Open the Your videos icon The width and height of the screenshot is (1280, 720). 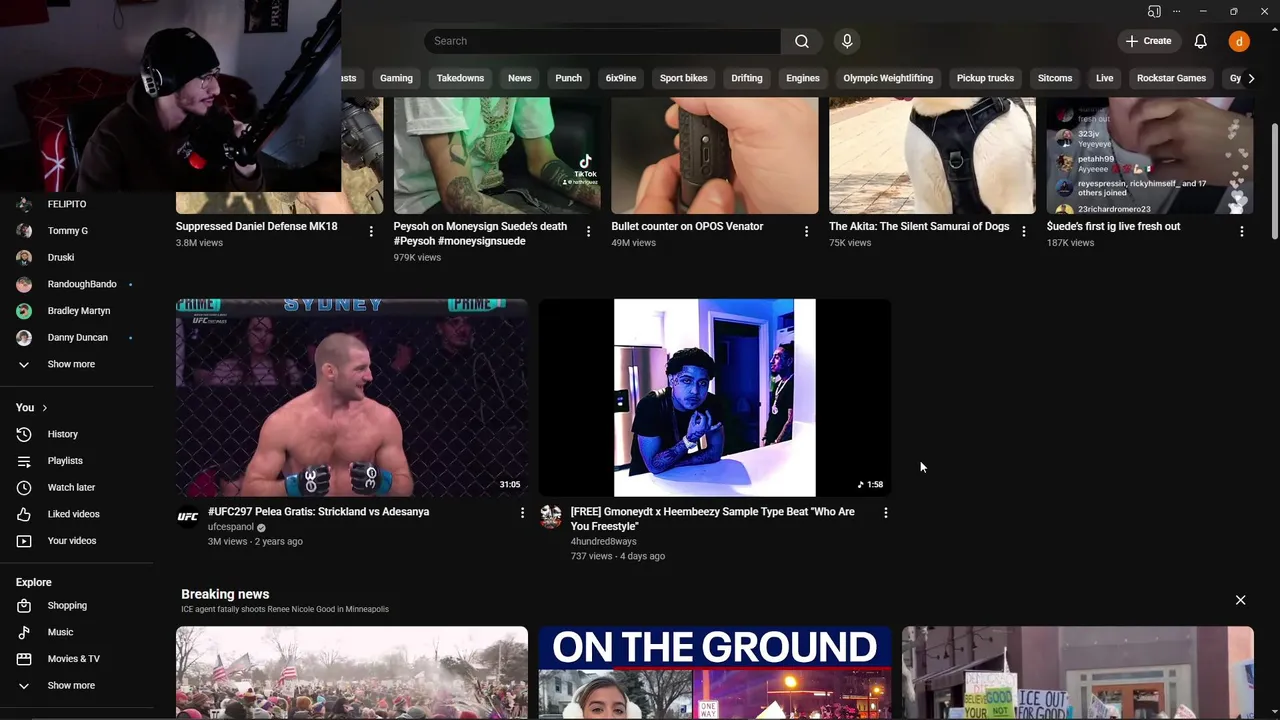[24, 541]
